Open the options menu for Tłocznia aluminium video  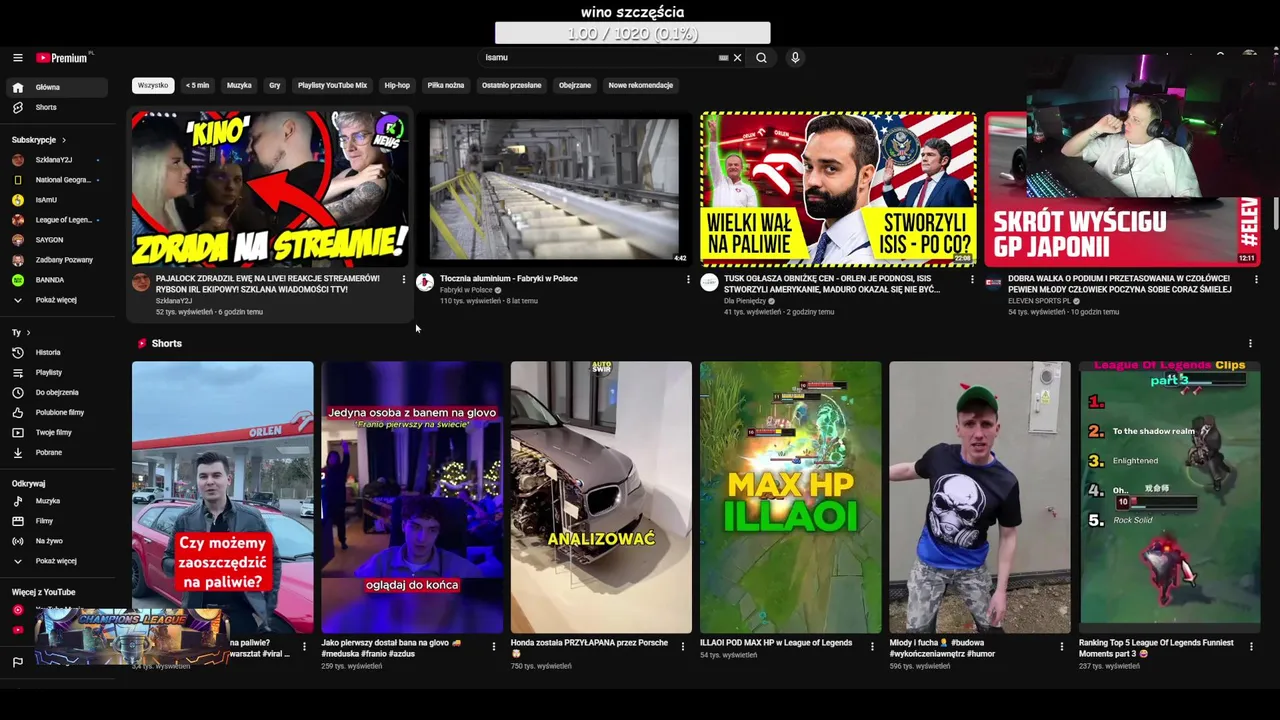[x=688, y=280]
